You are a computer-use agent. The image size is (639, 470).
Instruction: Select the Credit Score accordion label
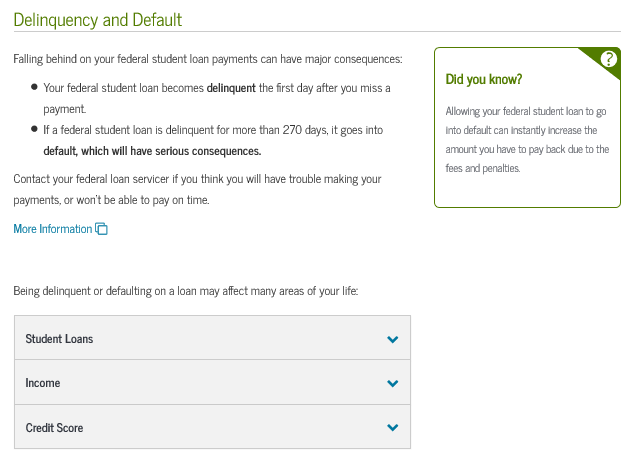(54, 428)
